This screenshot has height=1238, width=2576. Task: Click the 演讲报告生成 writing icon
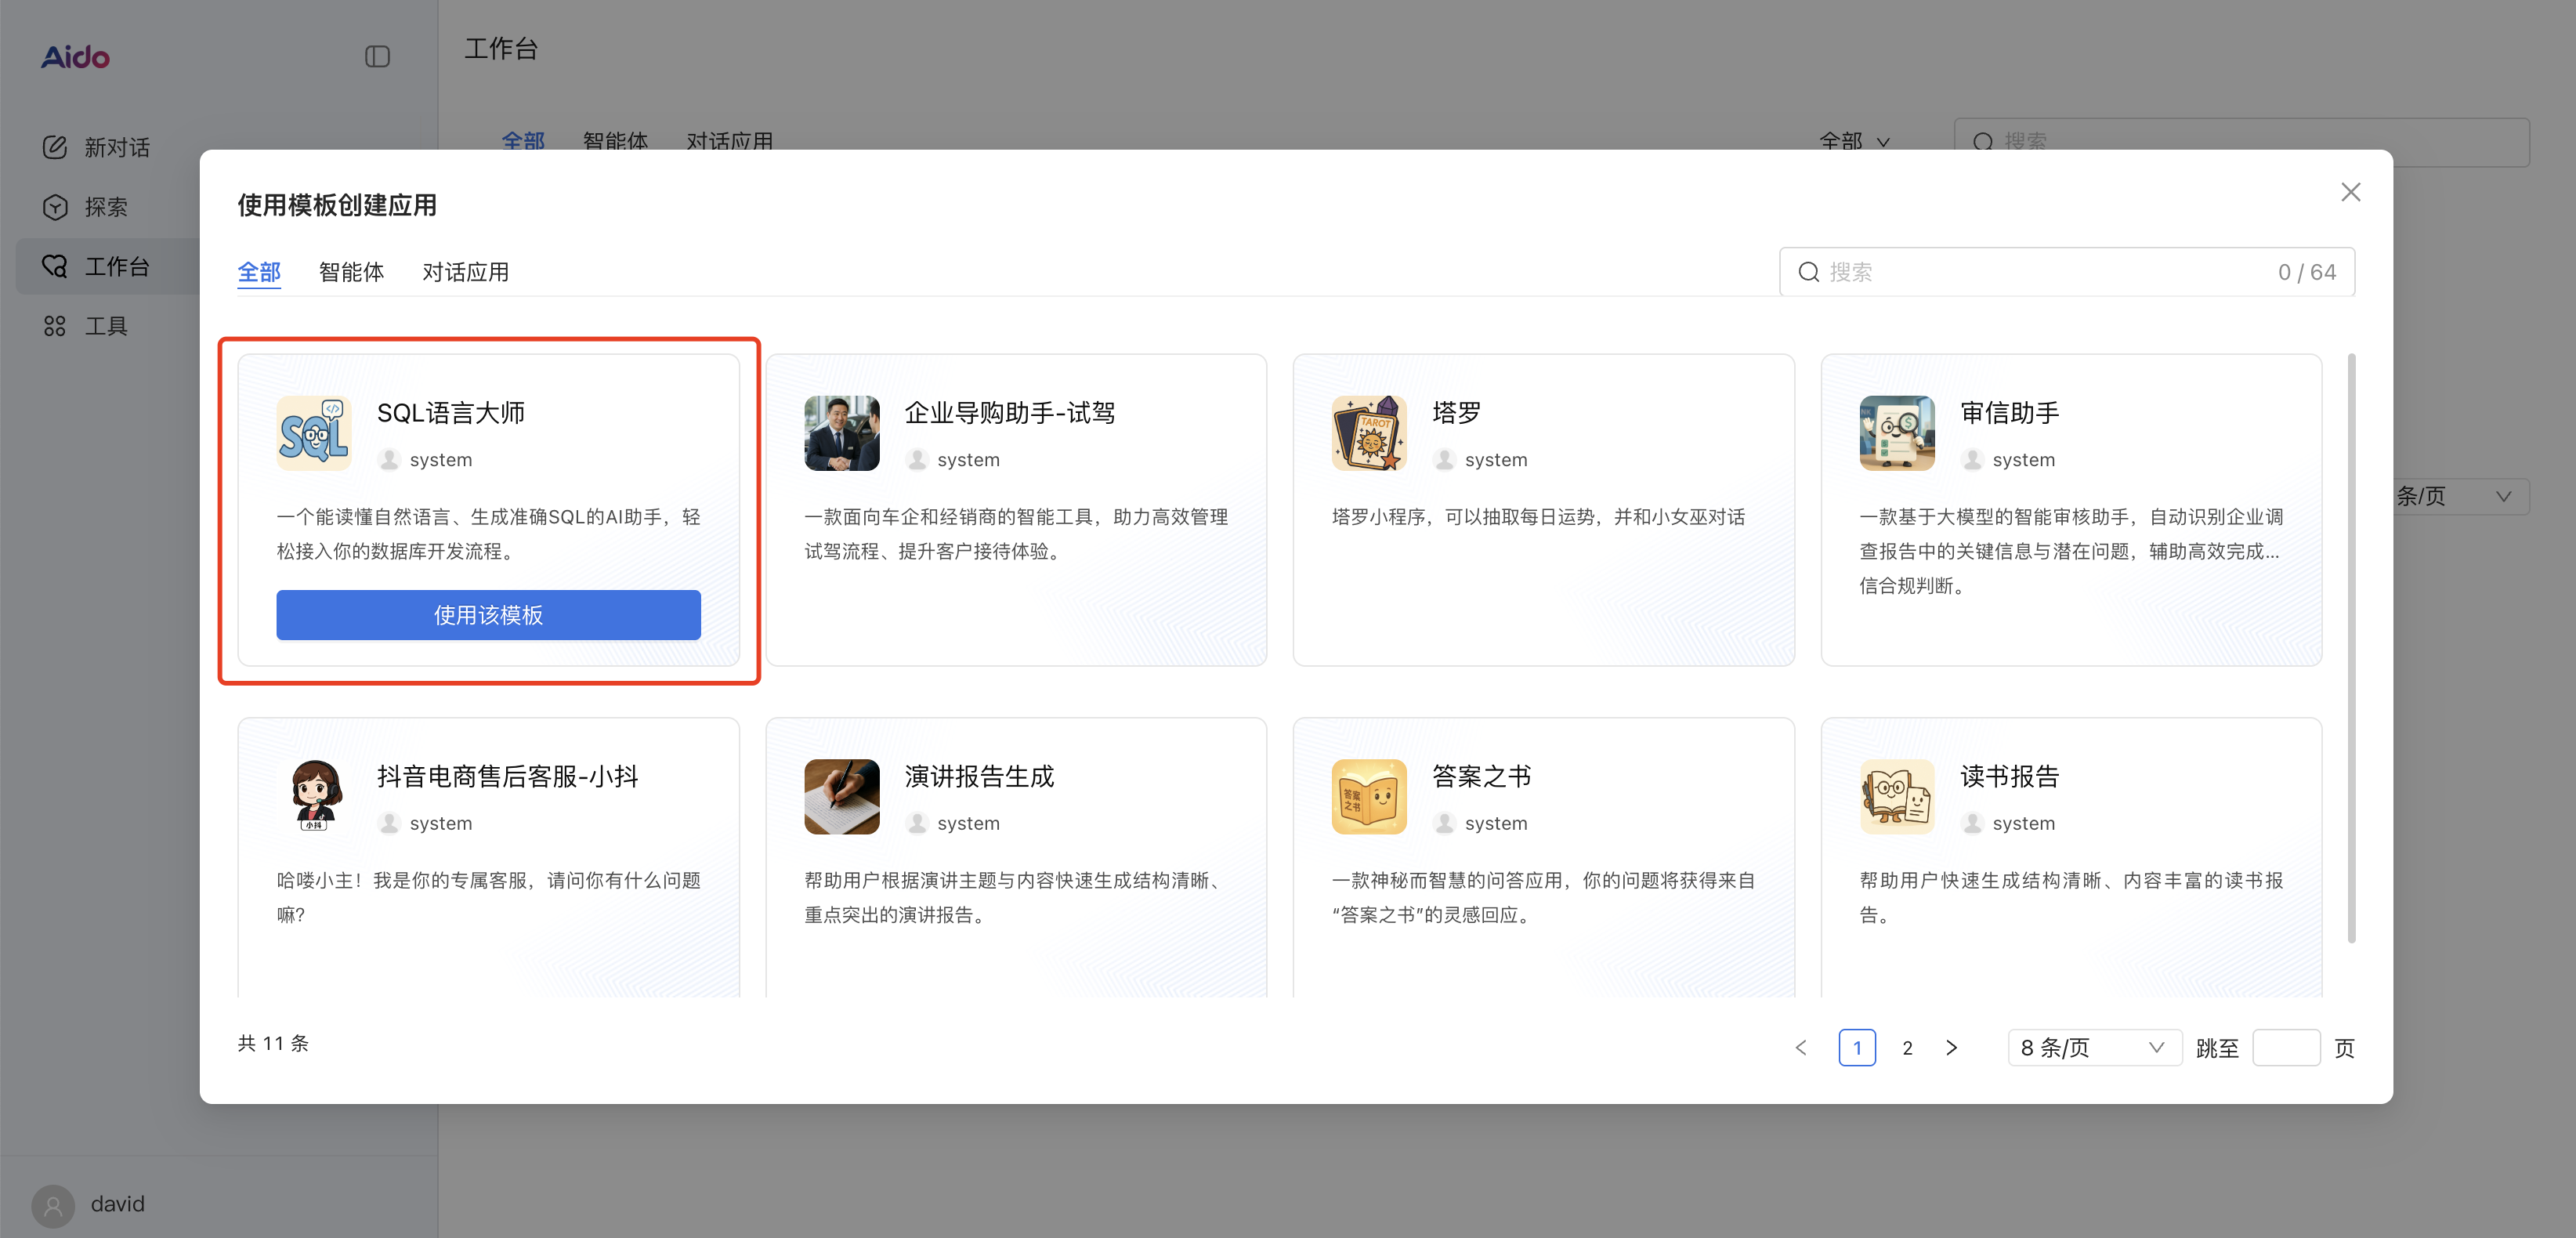click(x=841, y=796)
